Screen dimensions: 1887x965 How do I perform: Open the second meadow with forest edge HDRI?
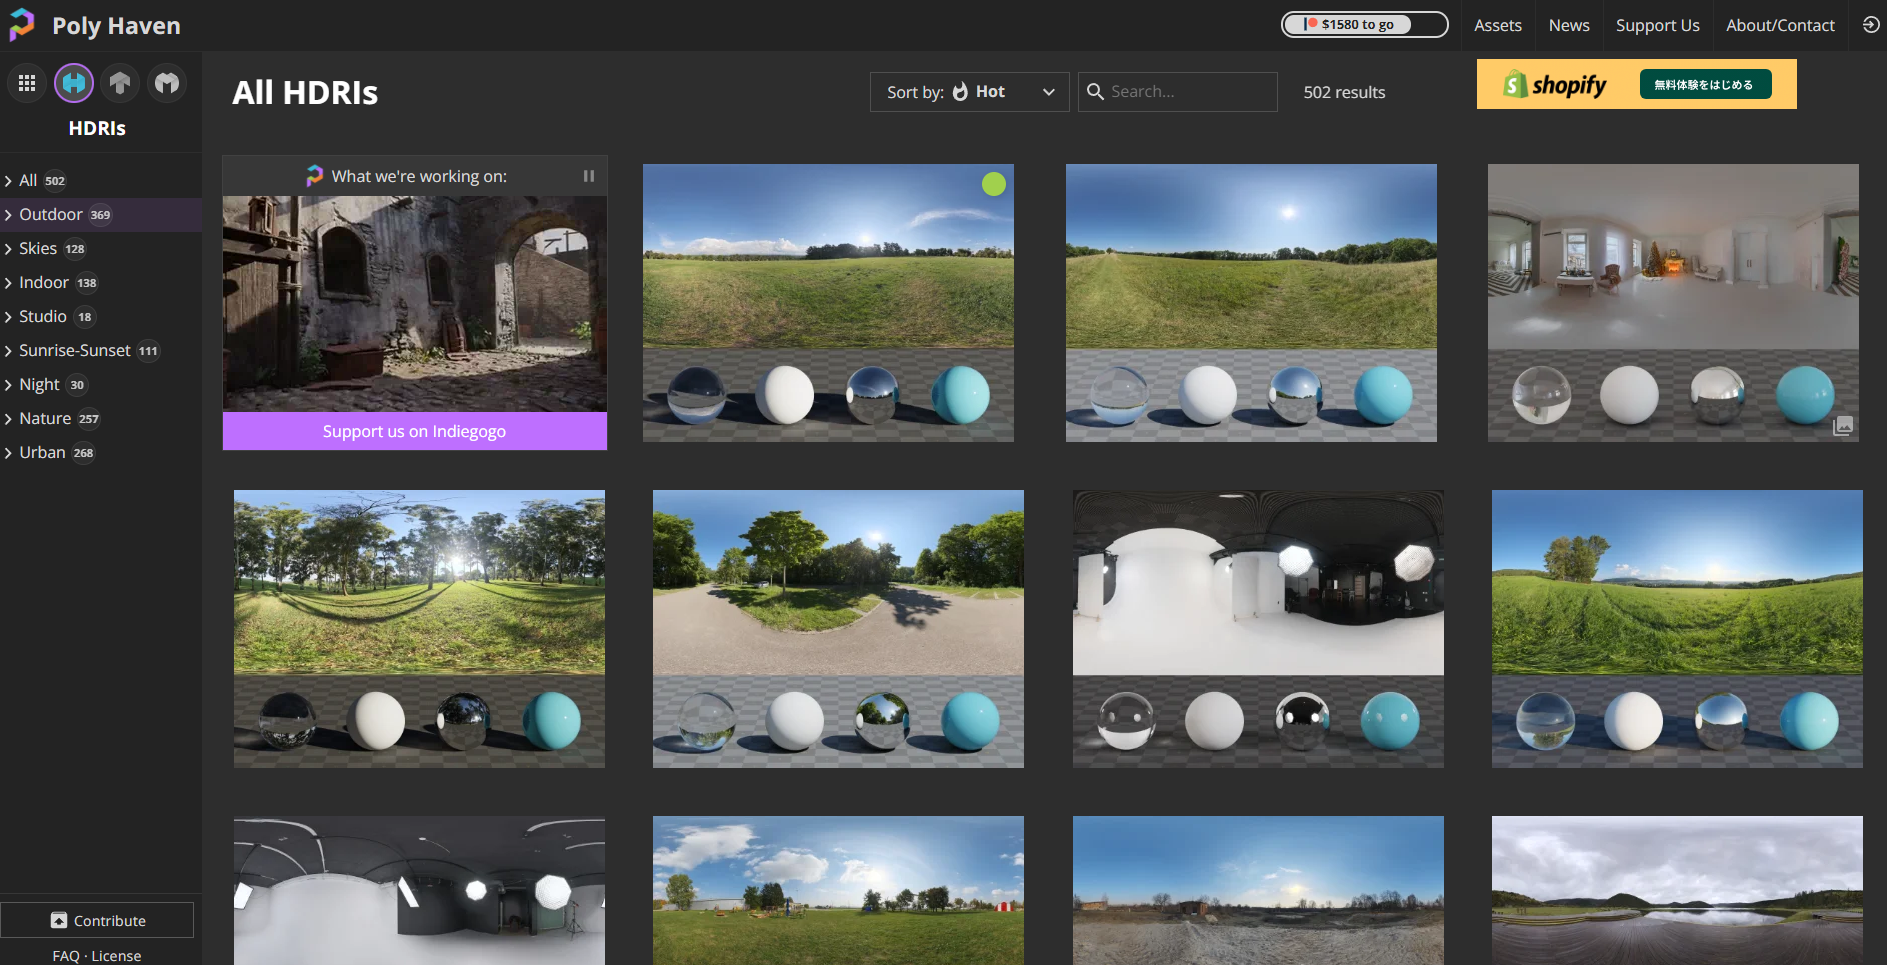(x=1251, y=303)
